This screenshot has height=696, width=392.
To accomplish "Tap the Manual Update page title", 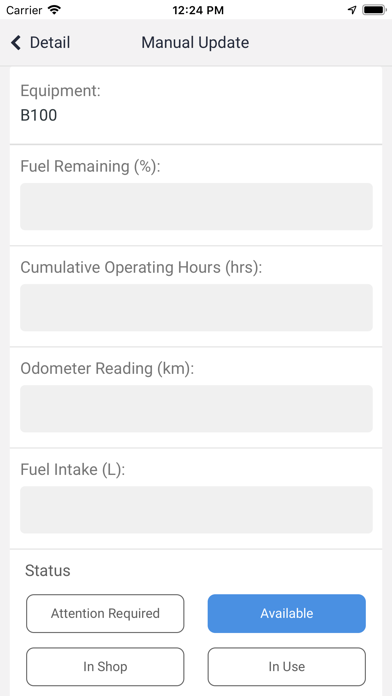I will [x=195, y=43].
